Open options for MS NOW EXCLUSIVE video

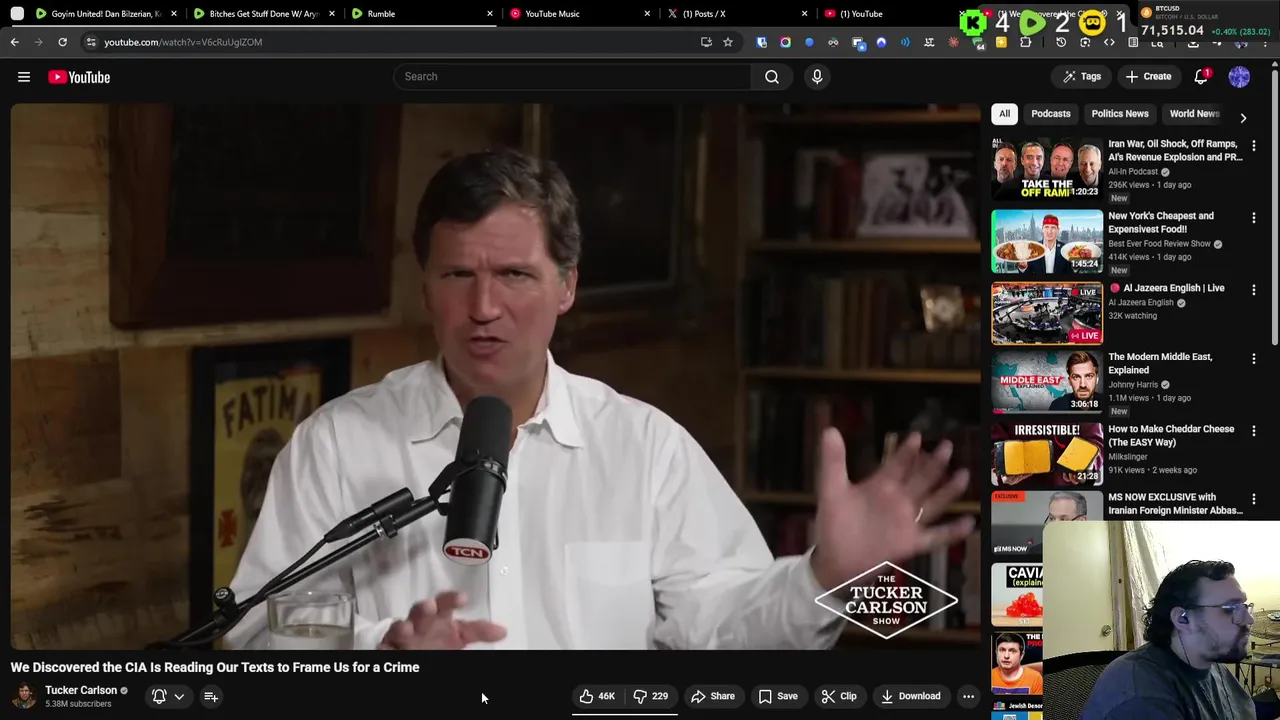click(x=1254, y=499)
